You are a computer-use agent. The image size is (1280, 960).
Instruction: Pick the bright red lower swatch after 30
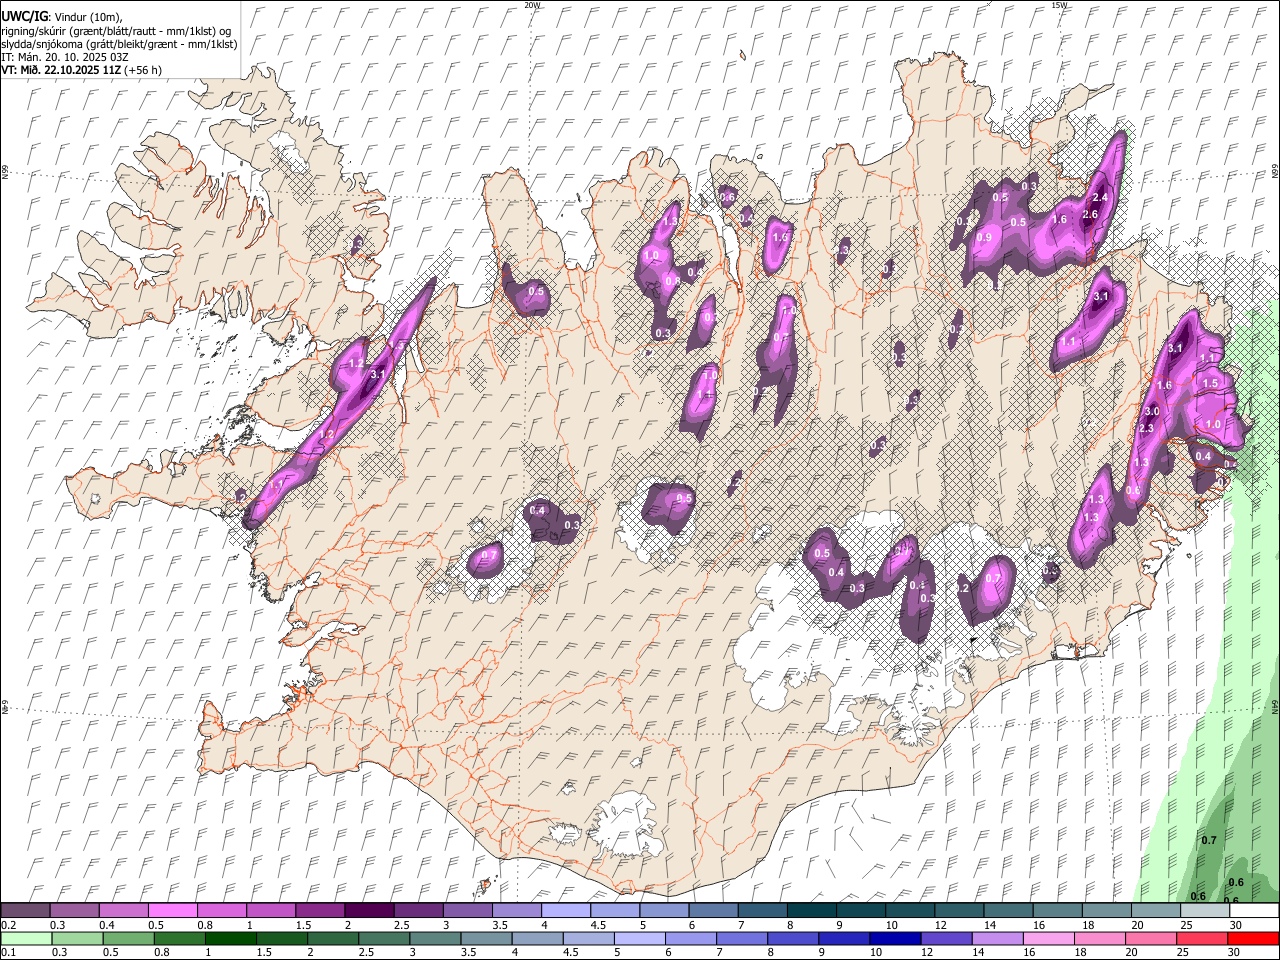click(x=1254, y=939)
